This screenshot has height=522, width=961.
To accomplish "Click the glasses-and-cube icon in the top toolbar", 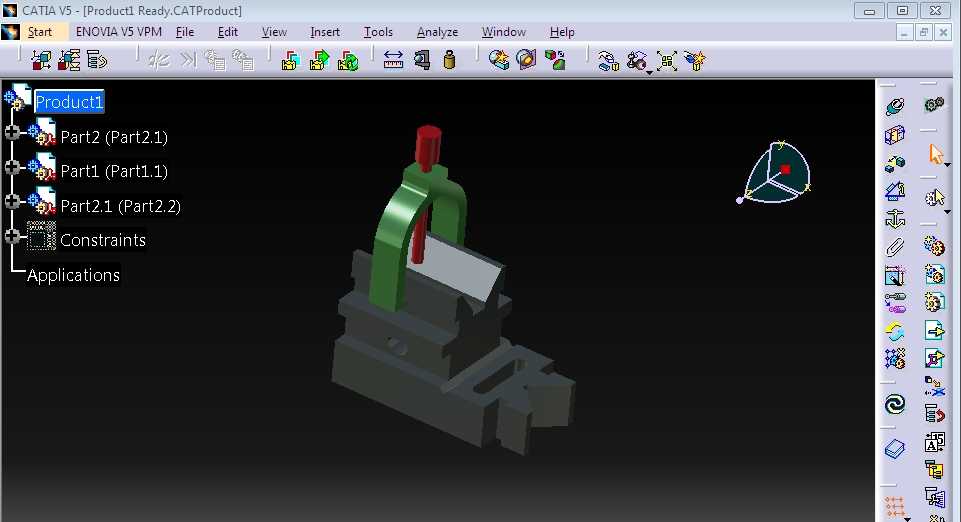I will tap(608, 61).
